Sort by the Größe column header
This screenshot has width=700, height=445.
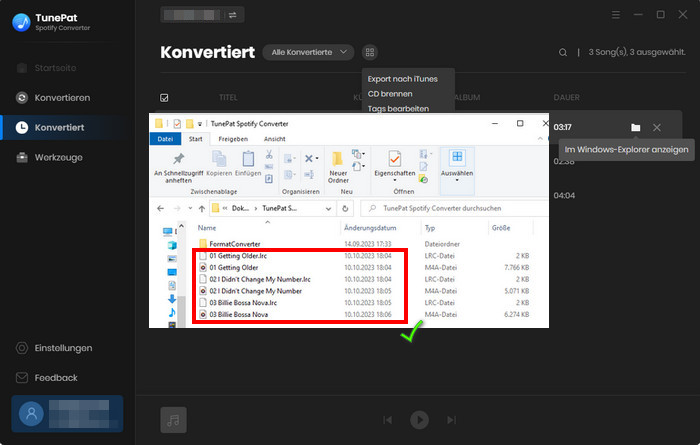pos(501,228)
